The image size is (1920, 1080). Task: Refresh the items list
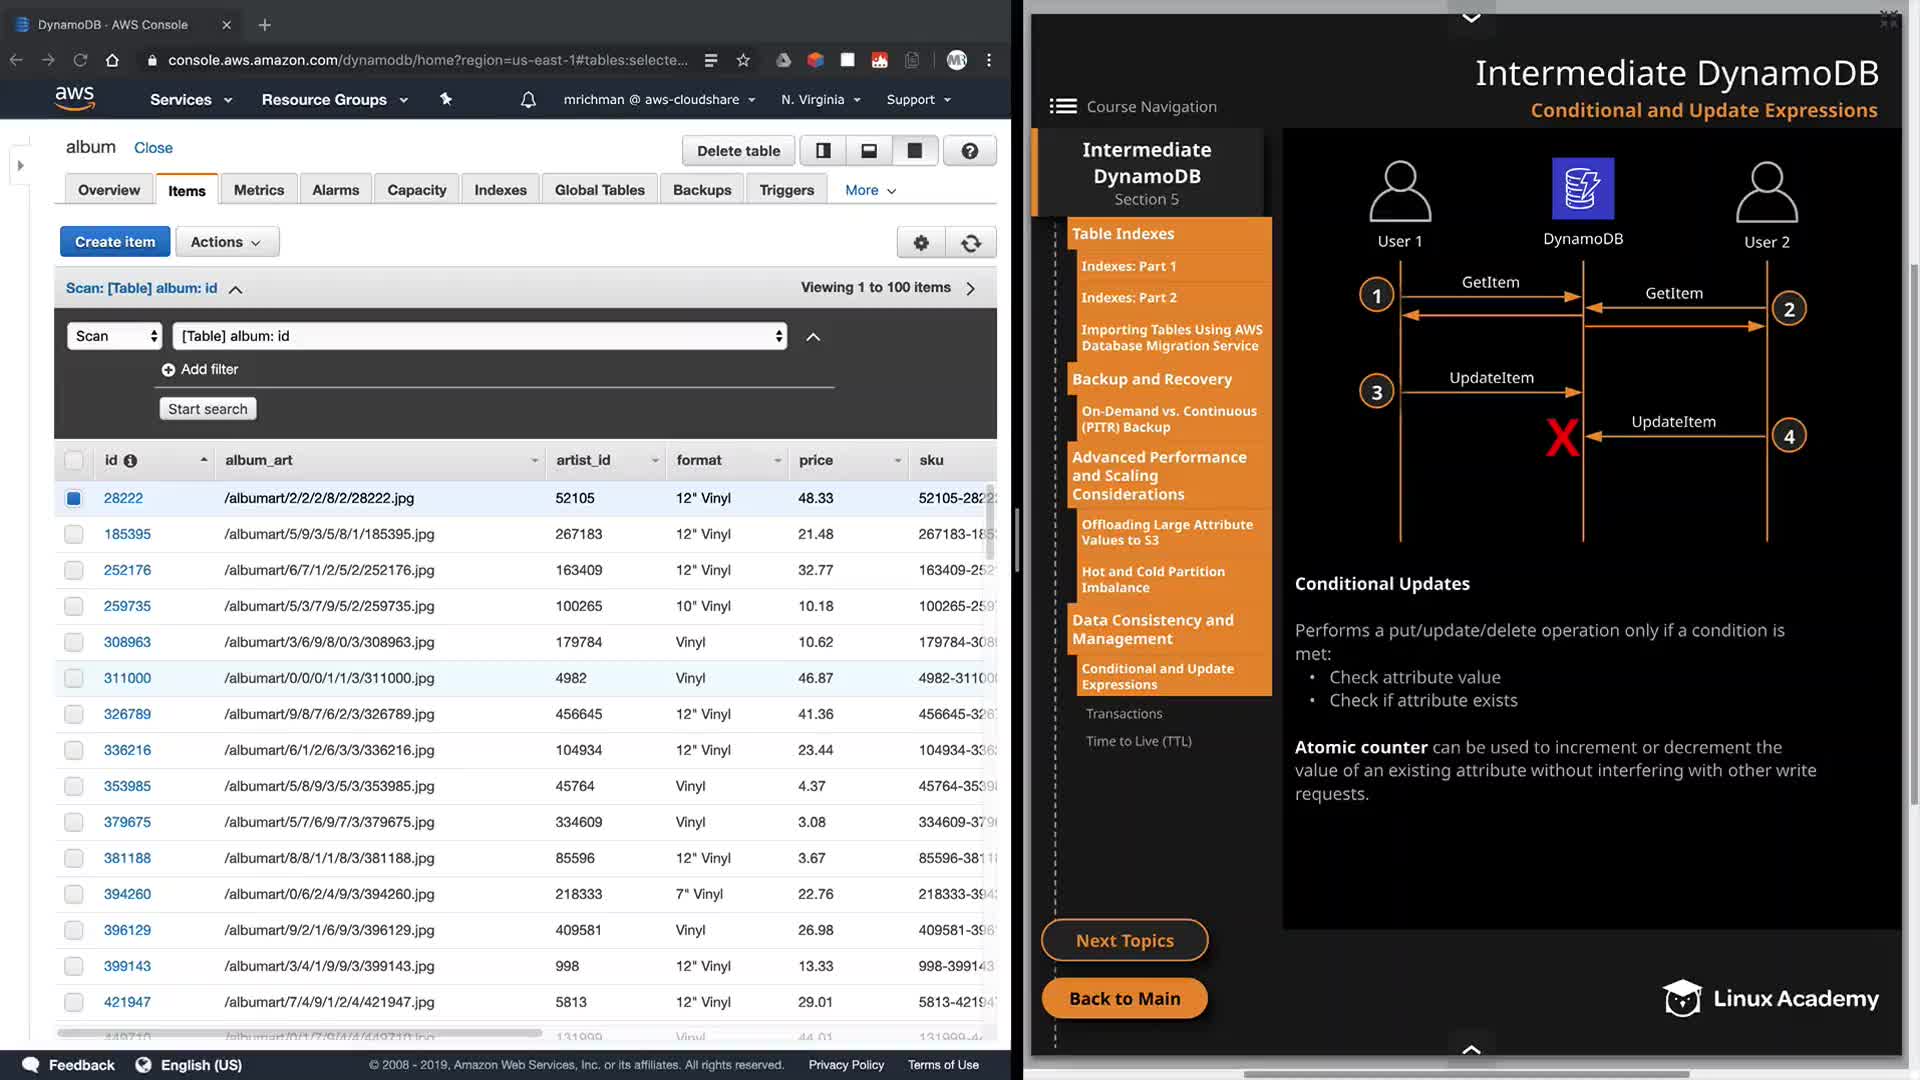(970, 242)
